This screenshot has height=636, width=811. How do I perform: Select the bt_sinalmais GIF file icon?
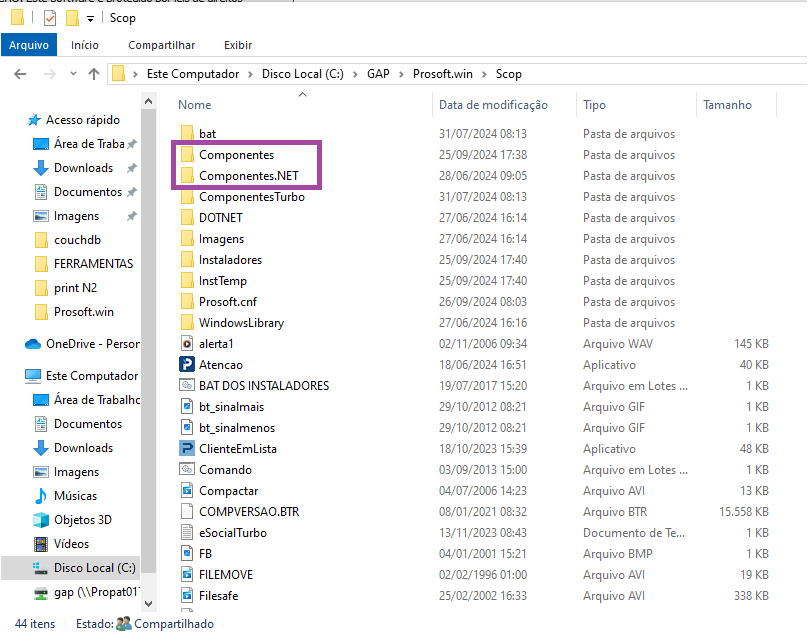click(187, 407)
